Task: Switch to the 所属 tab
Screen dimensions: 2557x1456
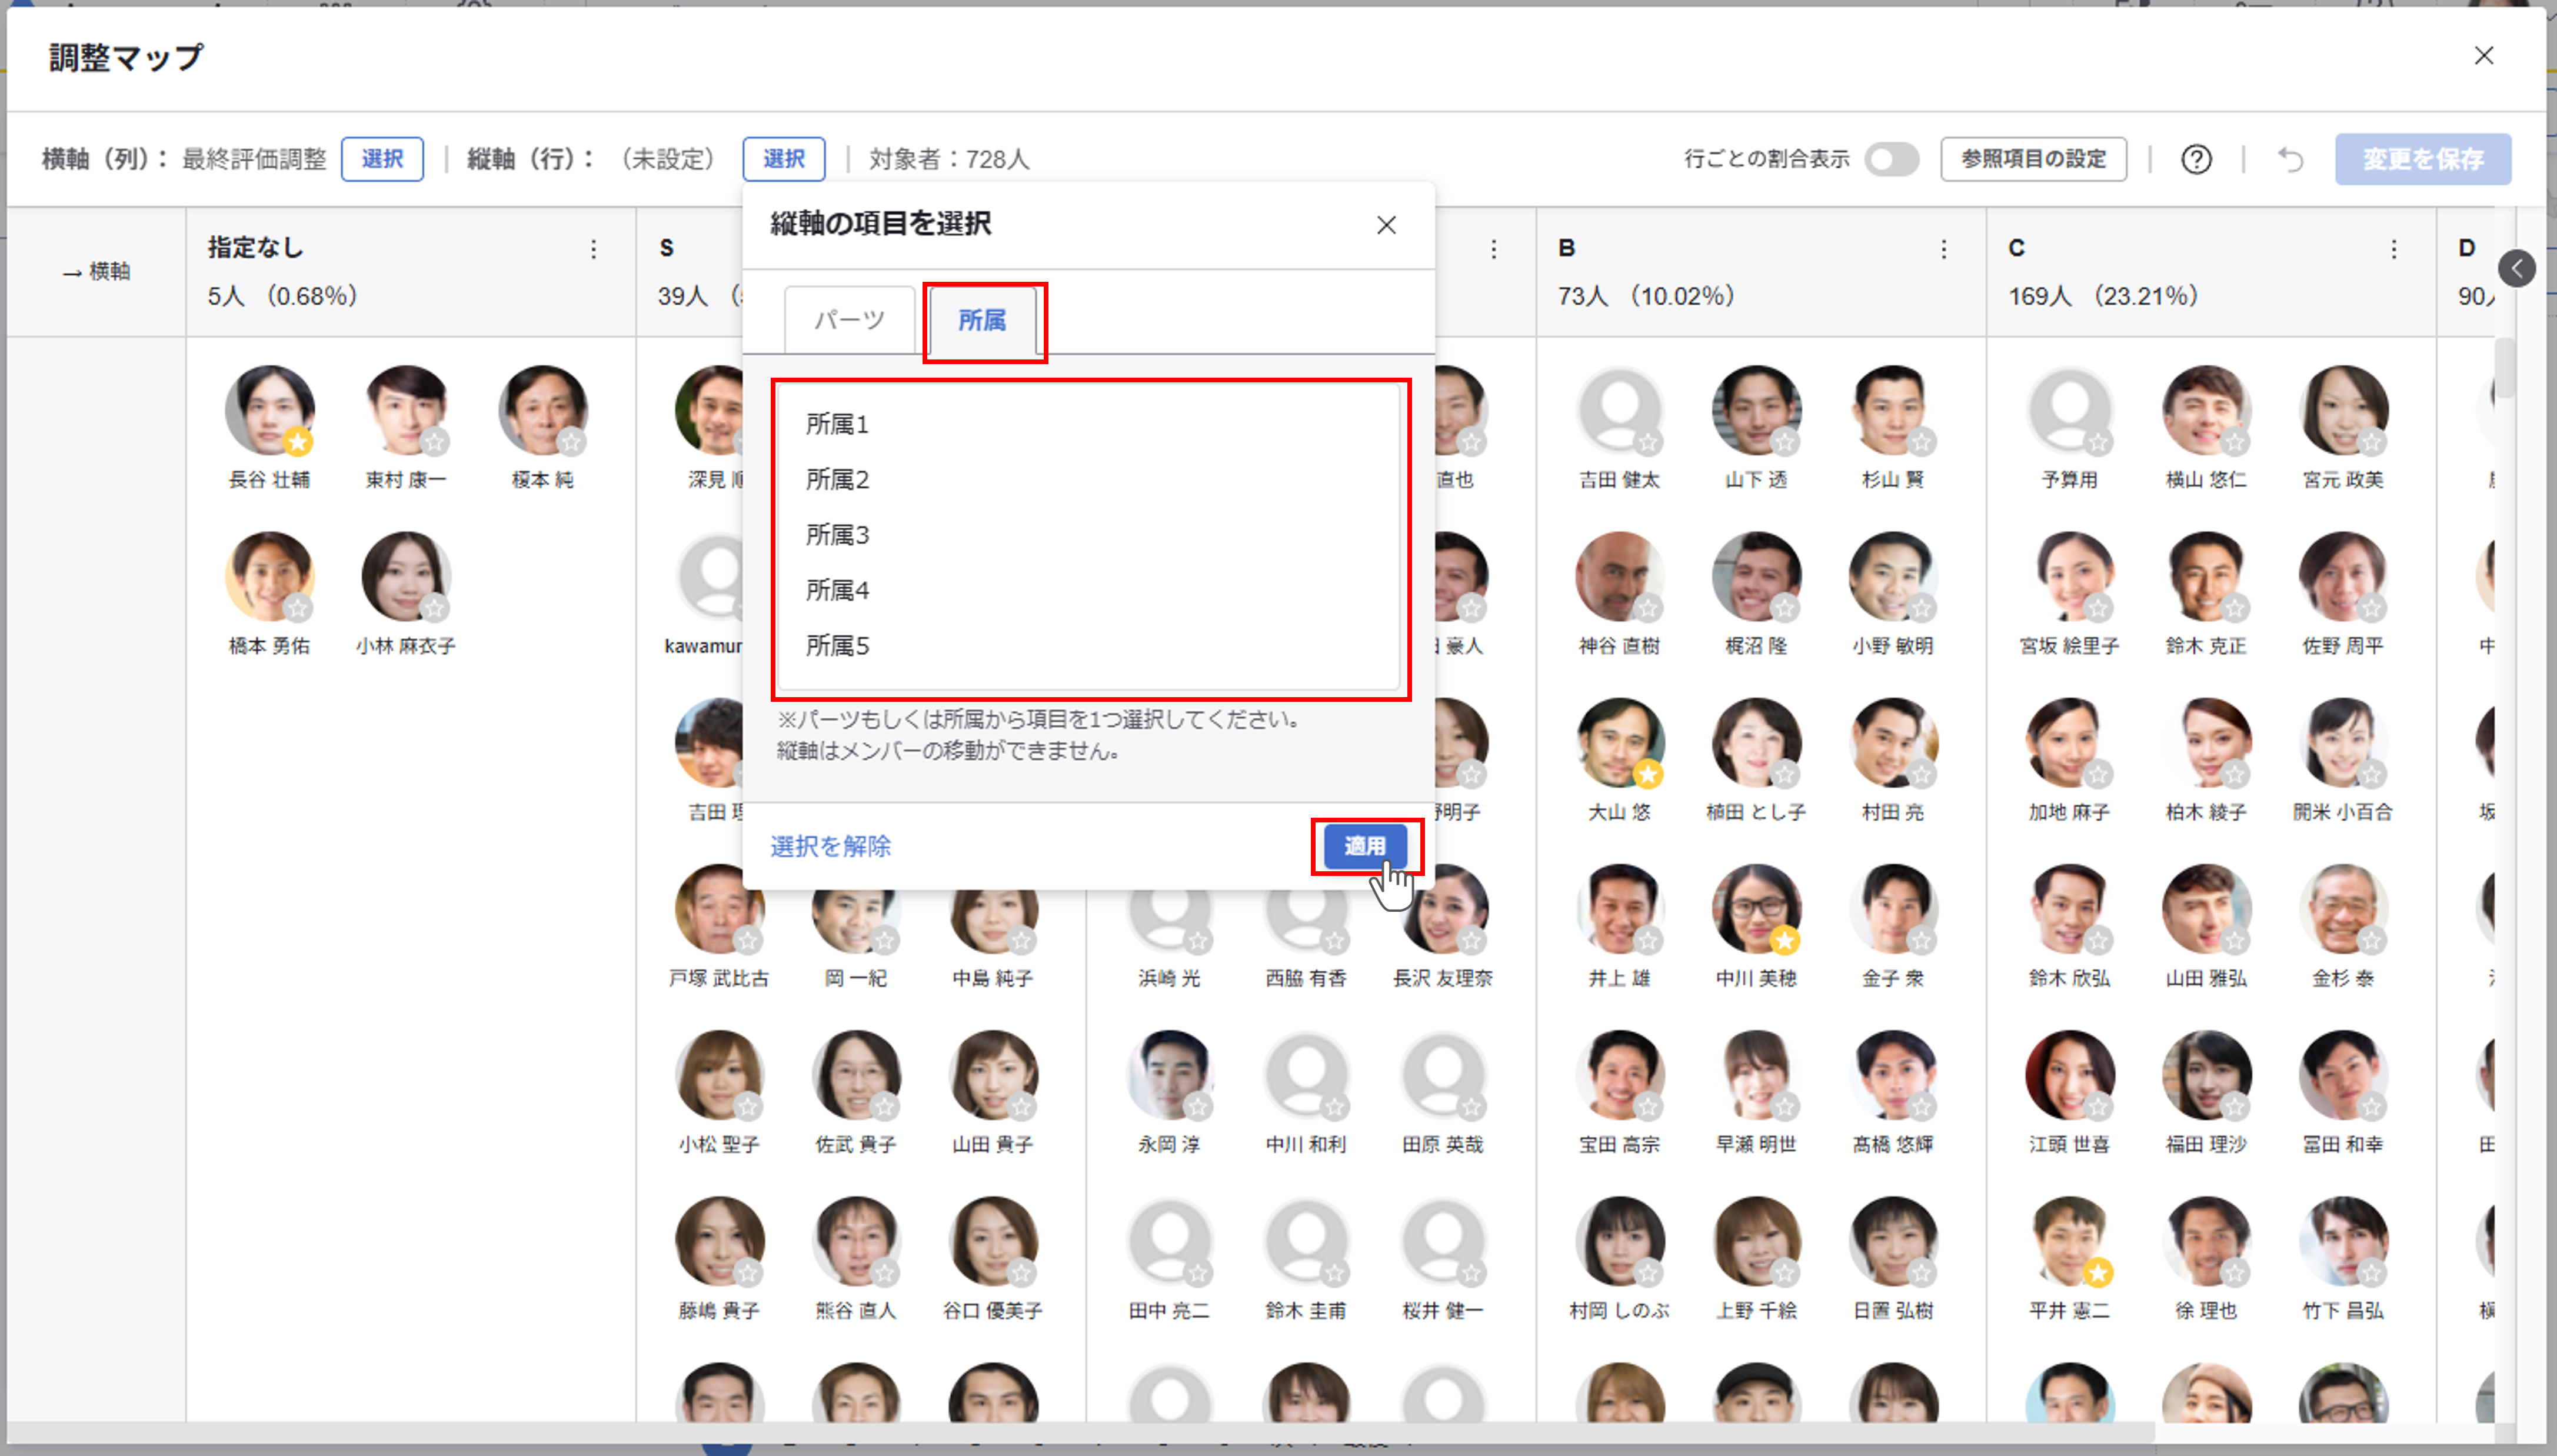Action: pyautogui.click(x=982, y=320)
